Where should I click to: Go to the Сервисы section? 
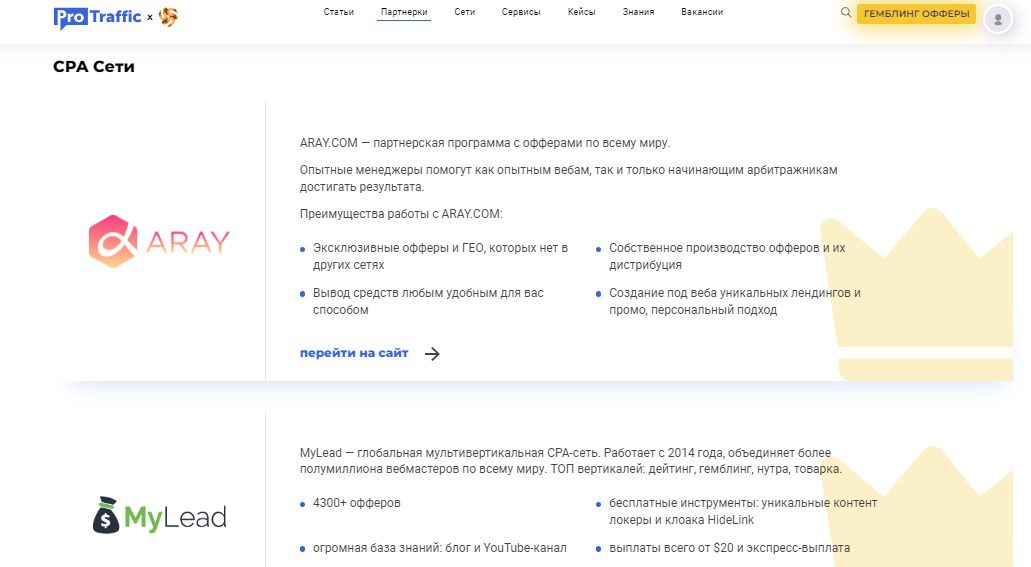click(521, 12)
